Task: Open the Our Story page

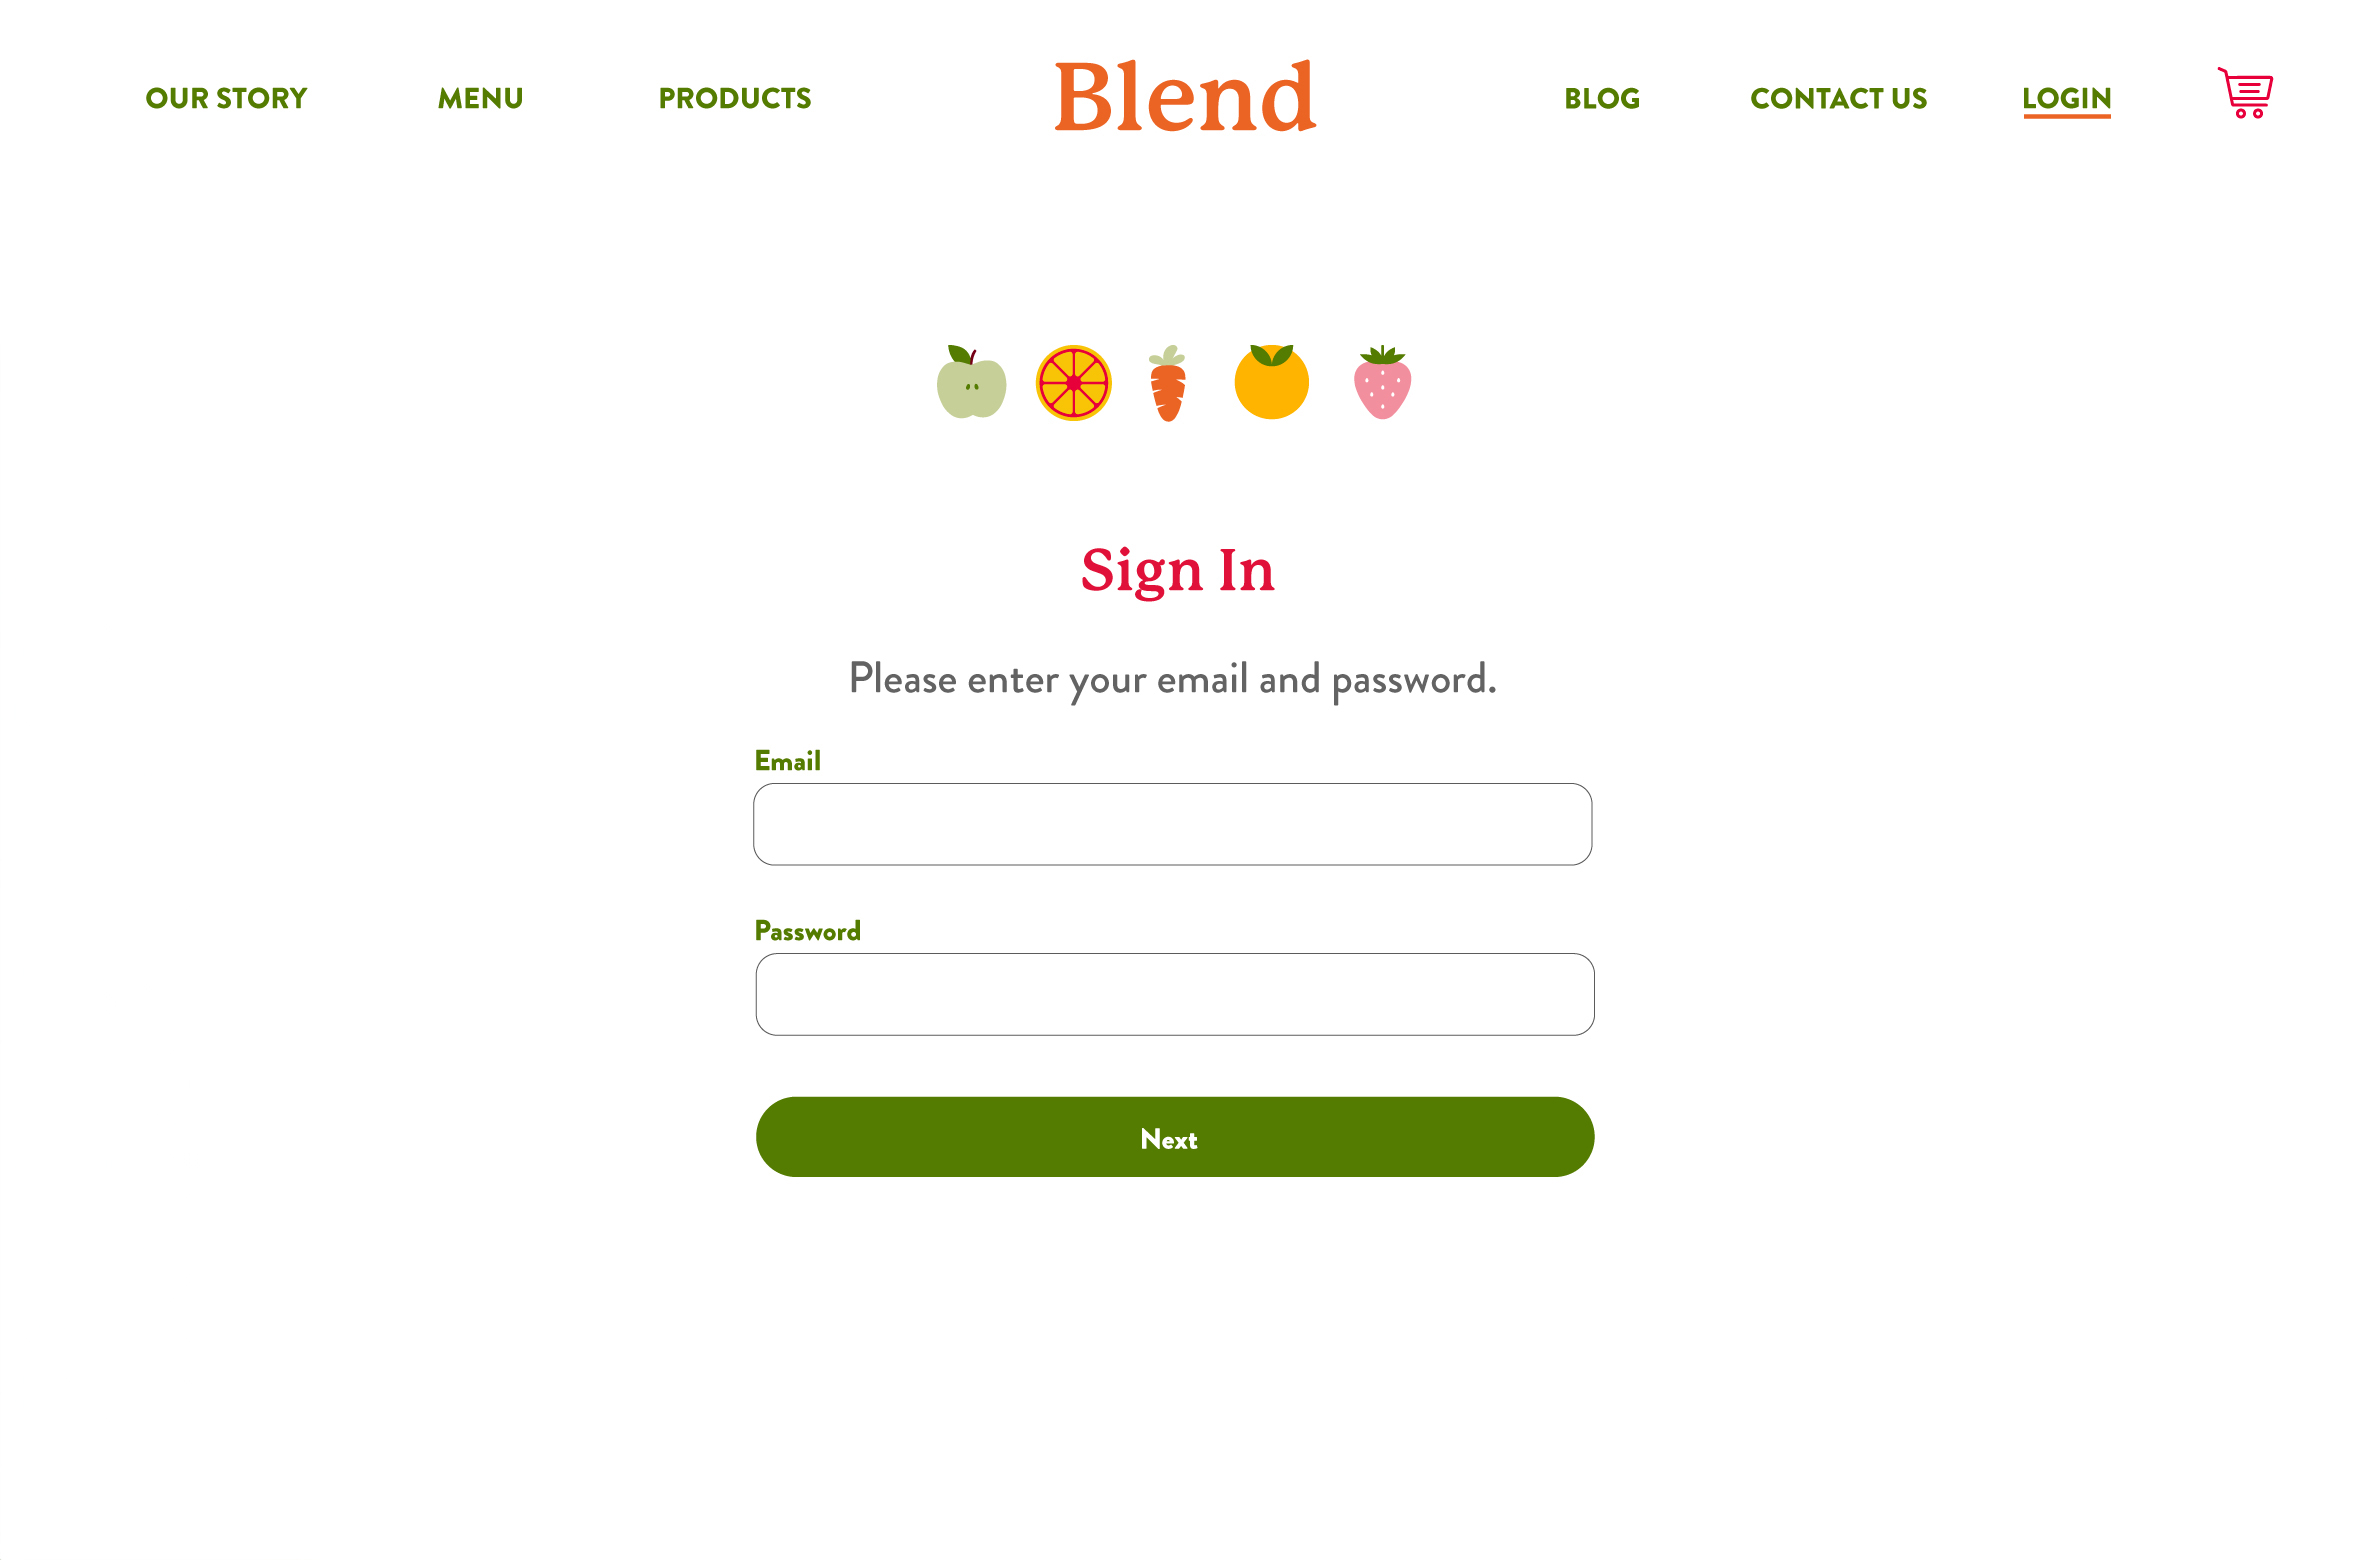Action: [x=226, y=96]
